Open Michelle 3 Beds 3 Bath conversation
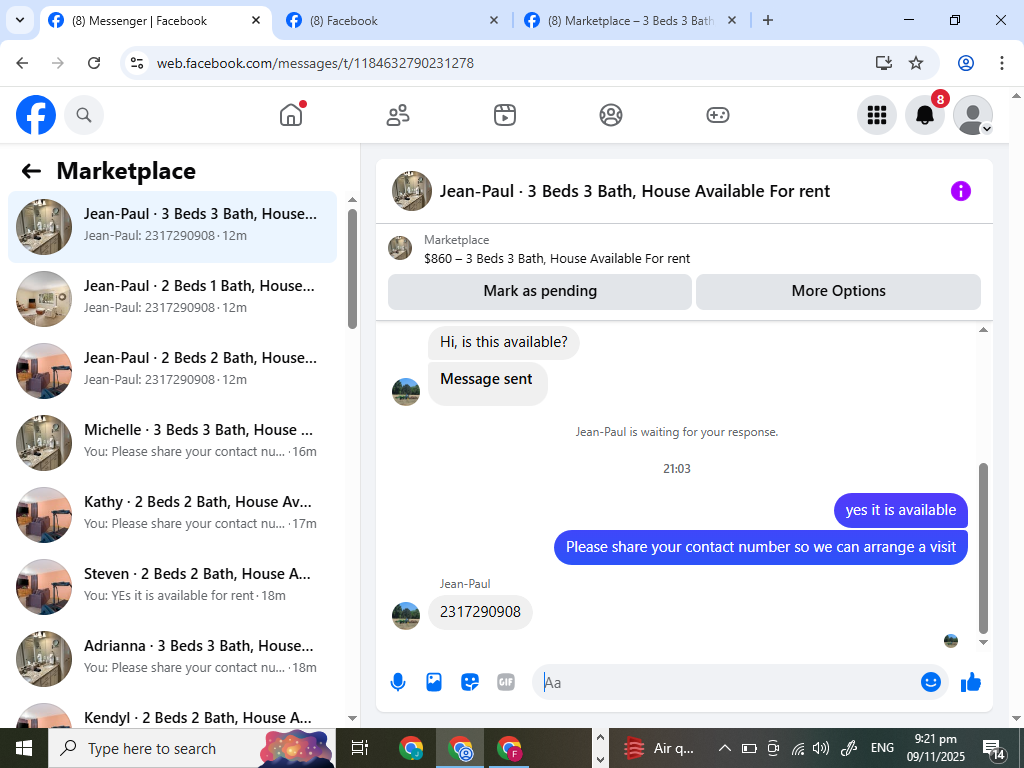The width and height of the screenshot is (1024, 768). (x=172, y=443)
